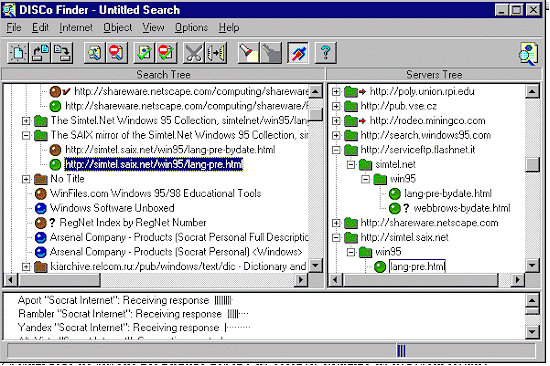The width and height of the screenshot is (550, 366).
Task: Click blue ball beside Arsenal Company Socrat Personal Full Description
Action: point(41,238)
